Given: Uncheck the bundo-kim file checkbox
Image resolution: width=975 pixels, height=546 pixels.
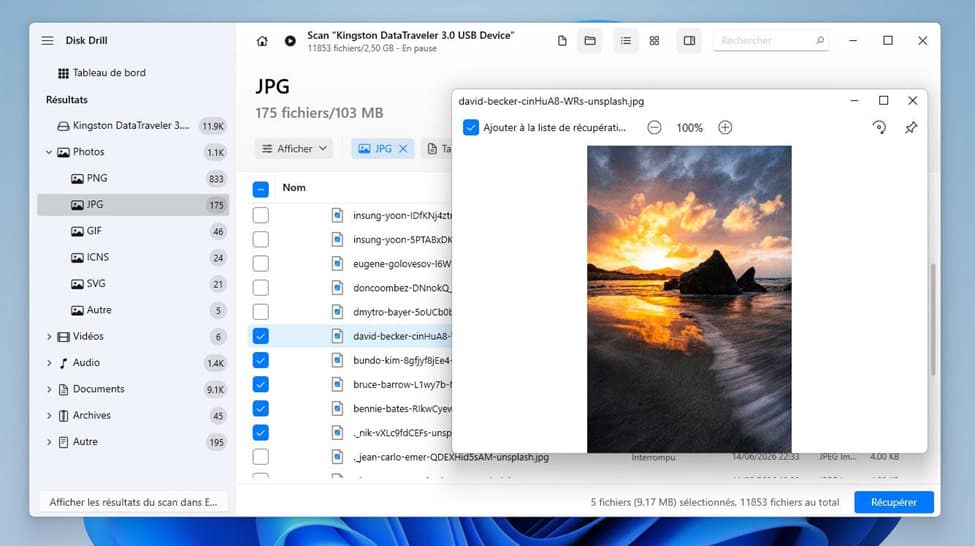Looking at the screenshot, I should [x=261, y=360].
